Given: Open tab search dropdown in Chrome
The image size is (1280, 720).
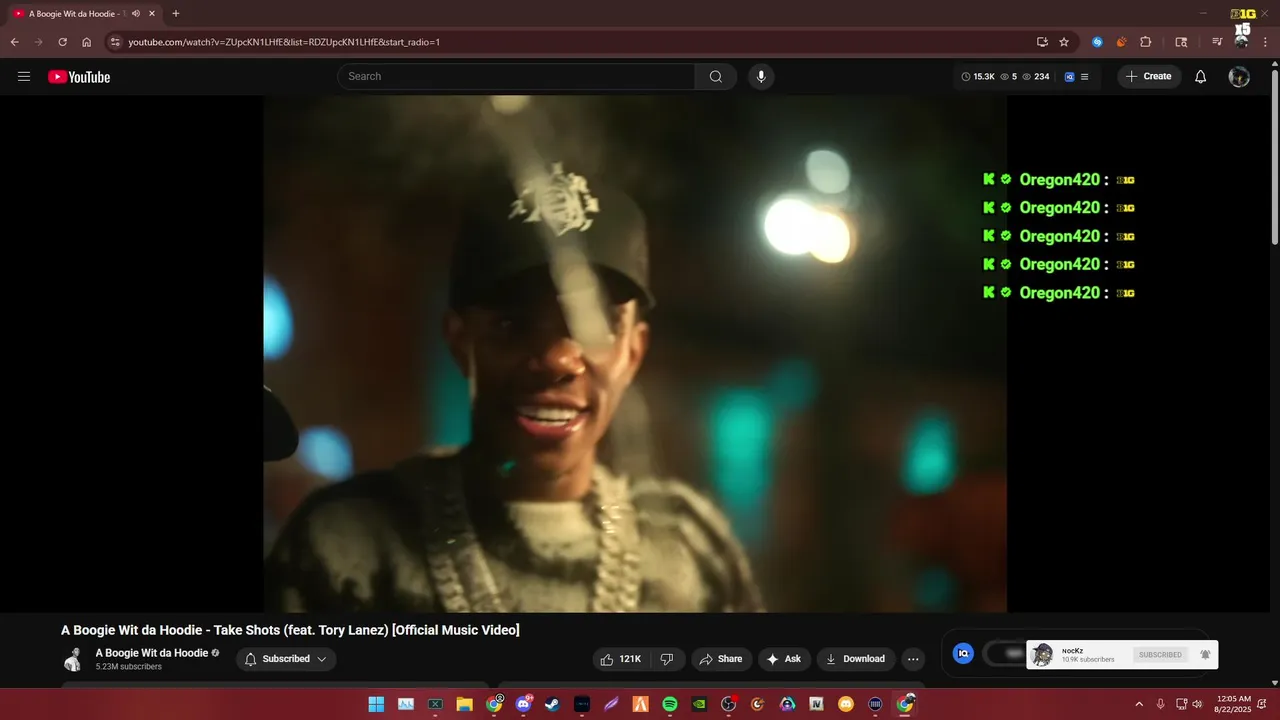Looking at the screenshot, I should point(1181,42).
